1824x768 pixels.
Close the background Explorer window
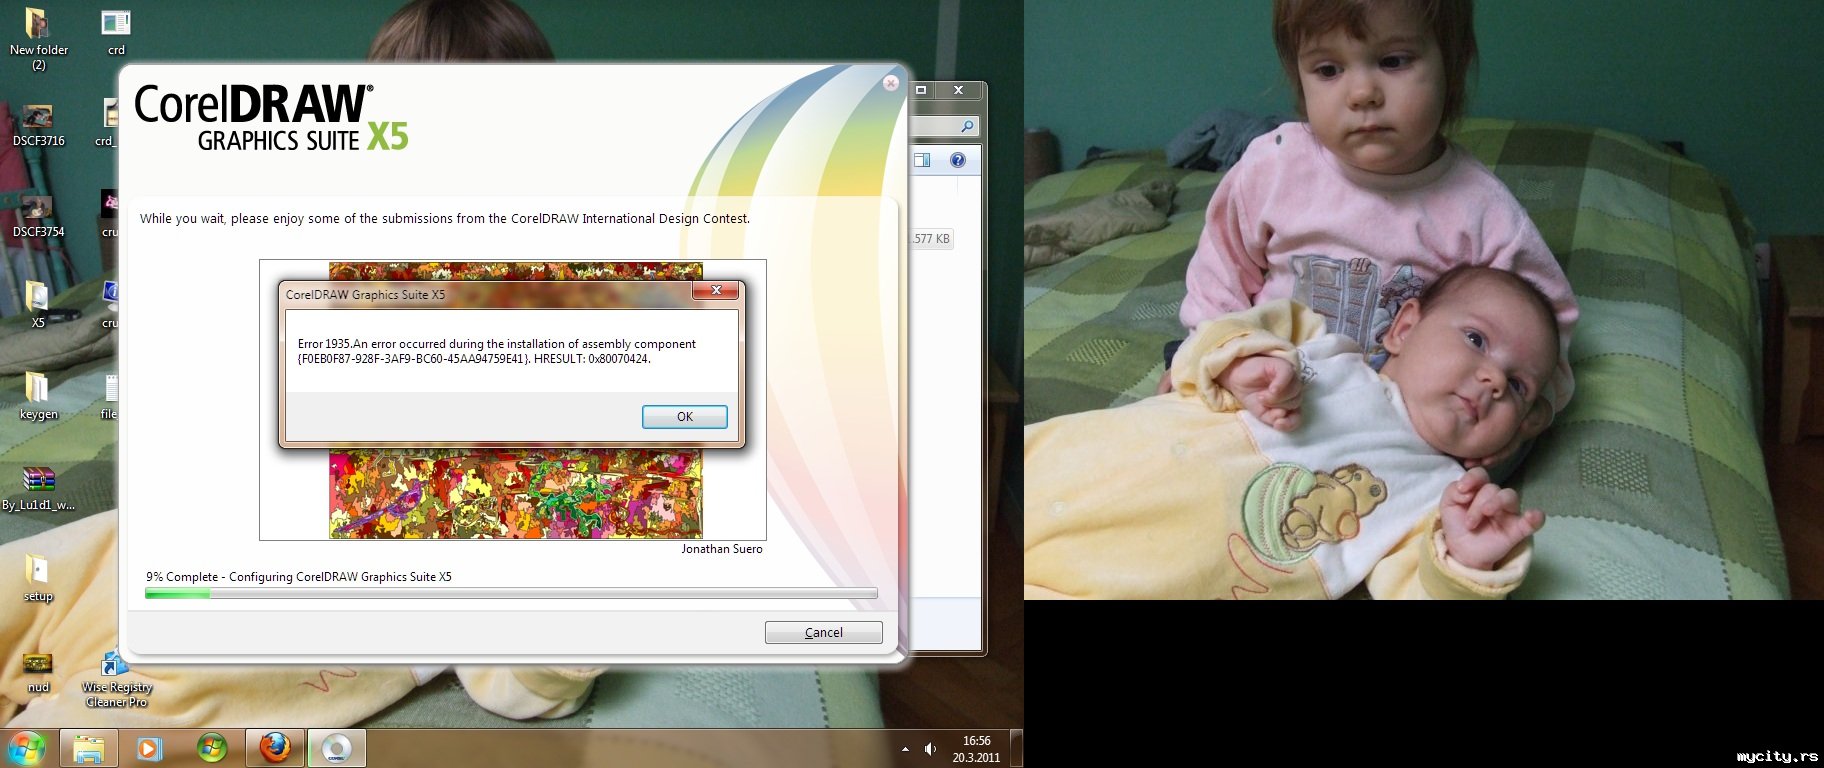(958, 90)
